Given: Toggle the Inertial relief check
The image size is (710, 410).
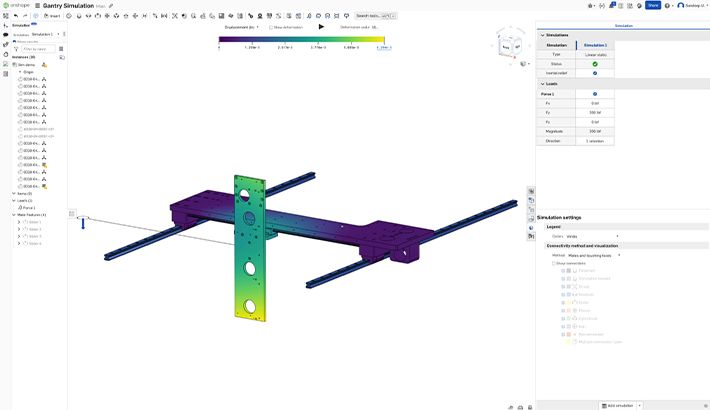Looking at the screenshot, I should pos(595,73).
